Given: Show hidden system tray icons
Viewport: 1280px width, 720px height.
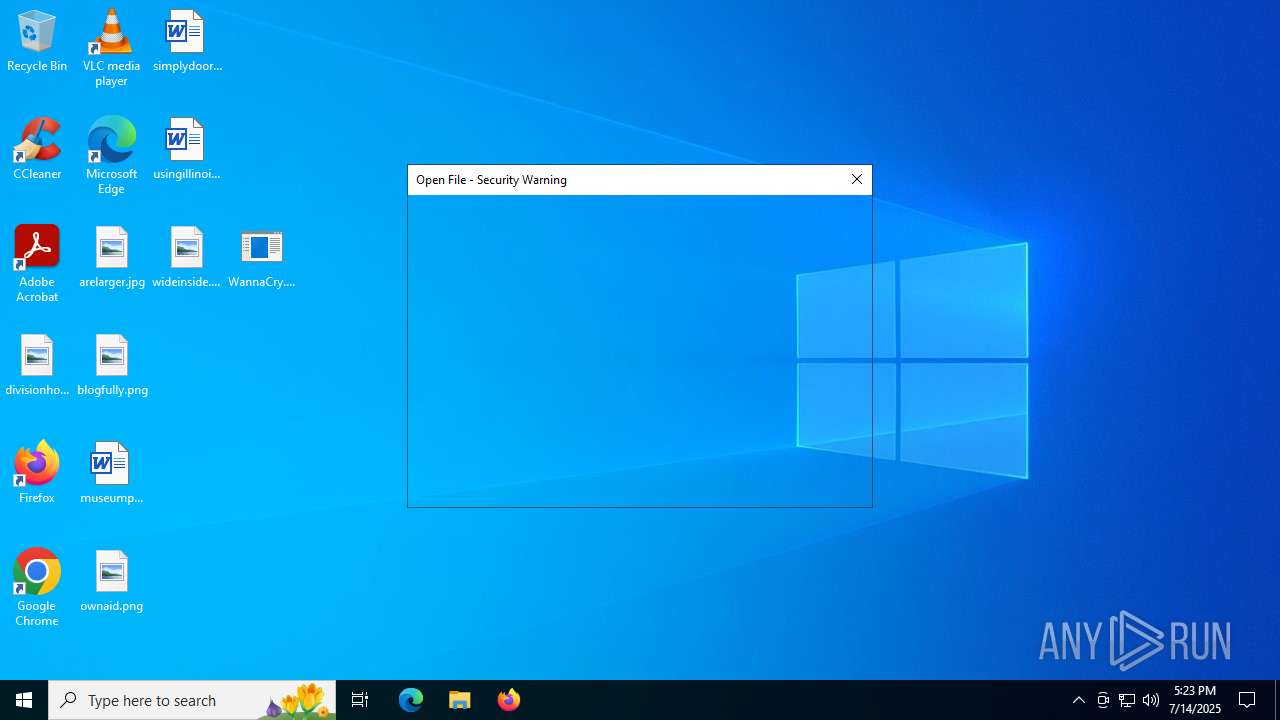Looking at the screenshot, I should click(x=1079, y=700).
